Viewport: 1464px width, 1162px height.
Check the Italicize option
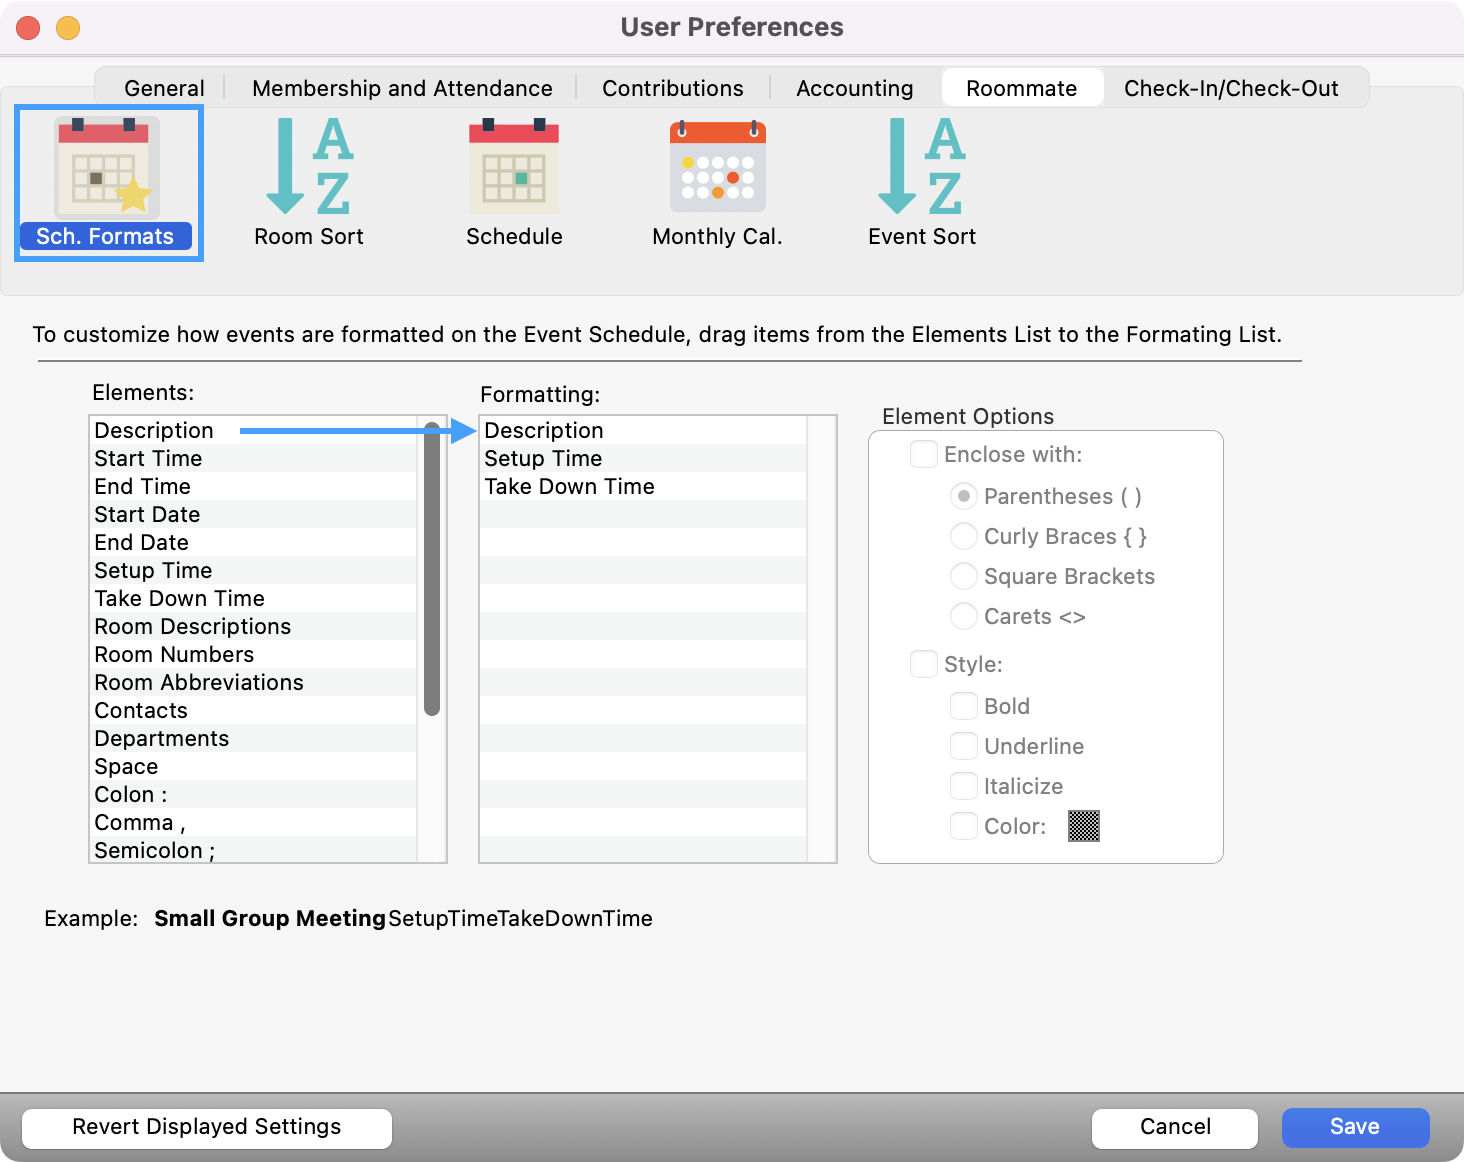[x=964, y=787]
